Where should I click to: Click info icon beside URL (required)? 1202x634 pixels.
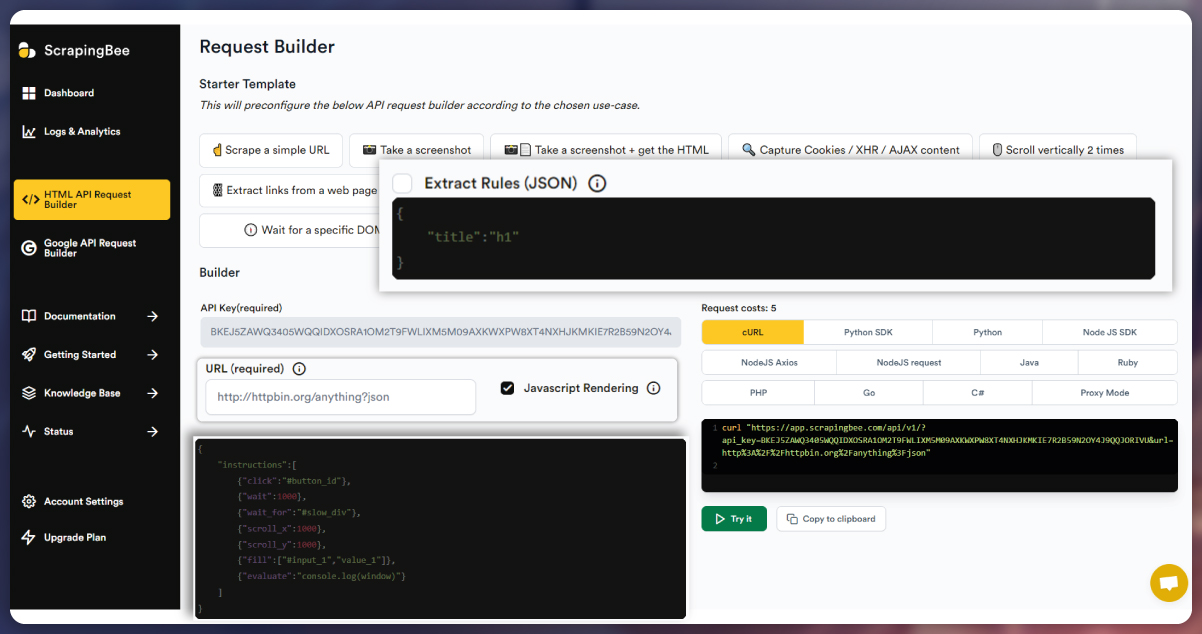tap(299, 369)
